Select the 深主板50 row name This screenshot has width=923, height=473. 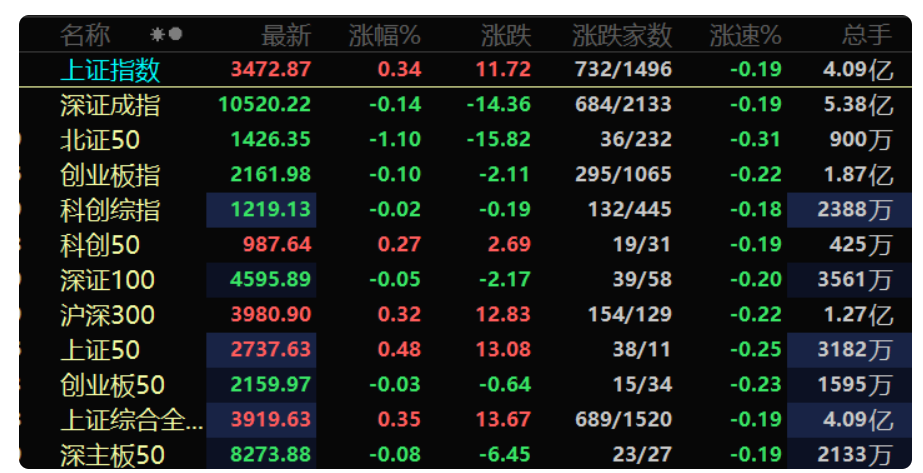tap(112, 455)
